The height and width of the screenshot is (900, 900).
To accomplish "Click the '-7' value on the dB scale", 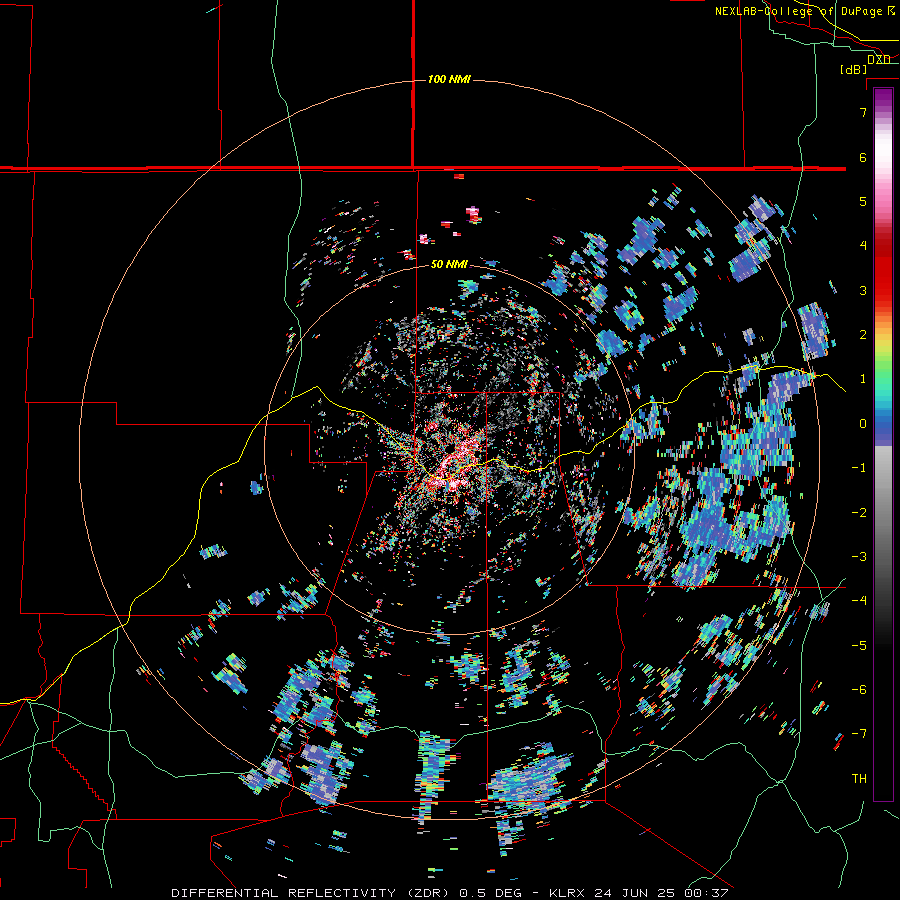I will [x=859, y=734].
